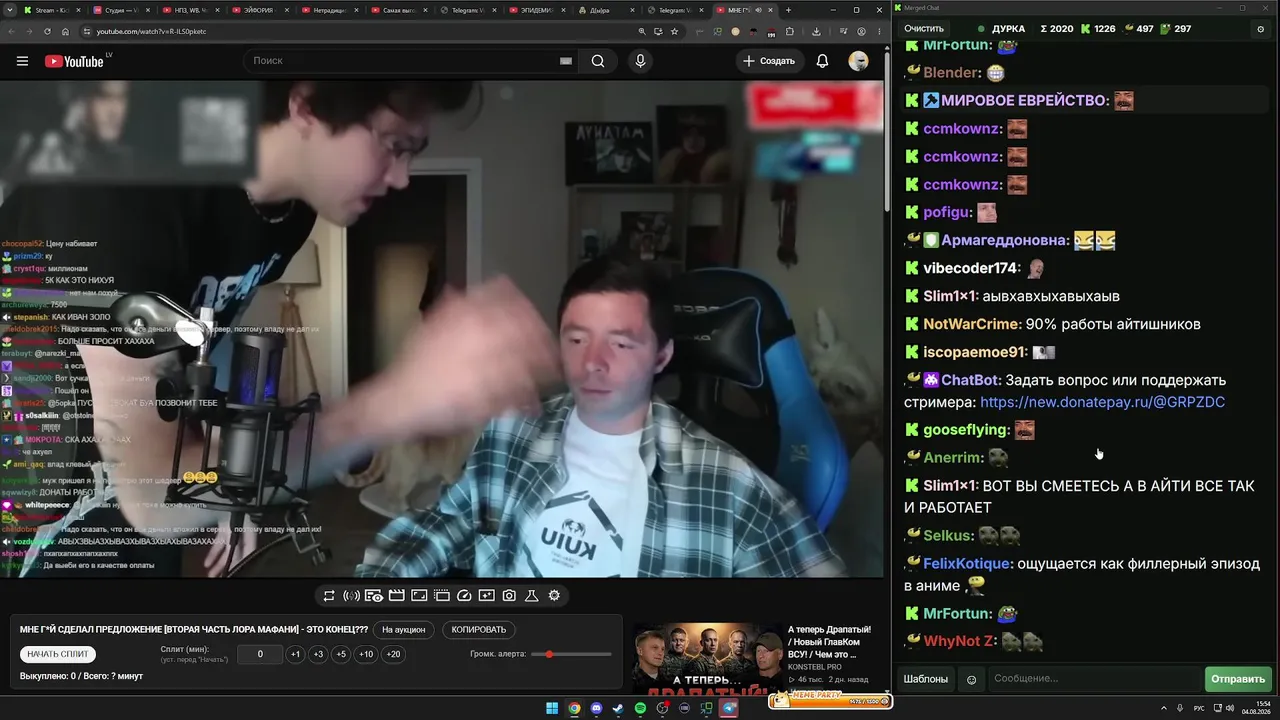The image size is (1280, 720).
Task: Click the 'Шаблоны' templates button
Action: pyautogui.click(x=926, y=679)
